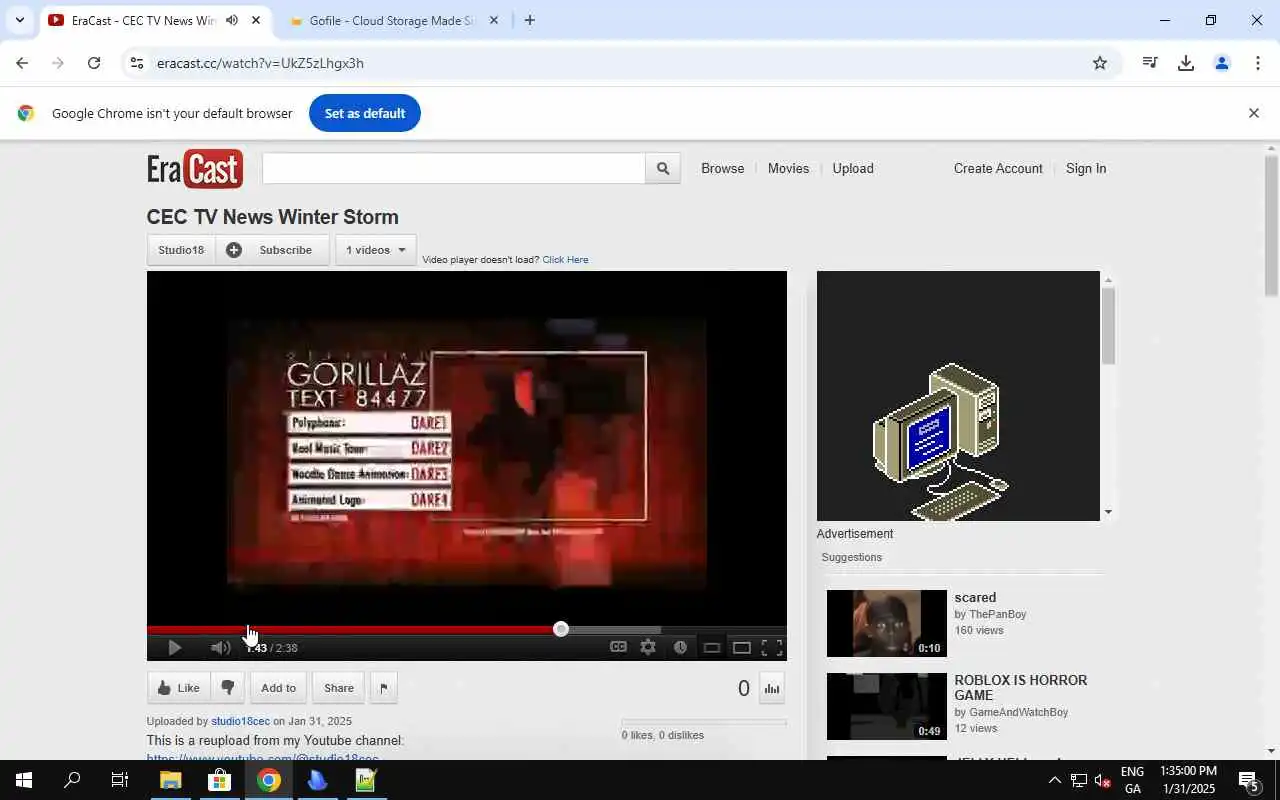Open the studio18cec uploader link
The image size is (1280, 800).
click(240, 721)
